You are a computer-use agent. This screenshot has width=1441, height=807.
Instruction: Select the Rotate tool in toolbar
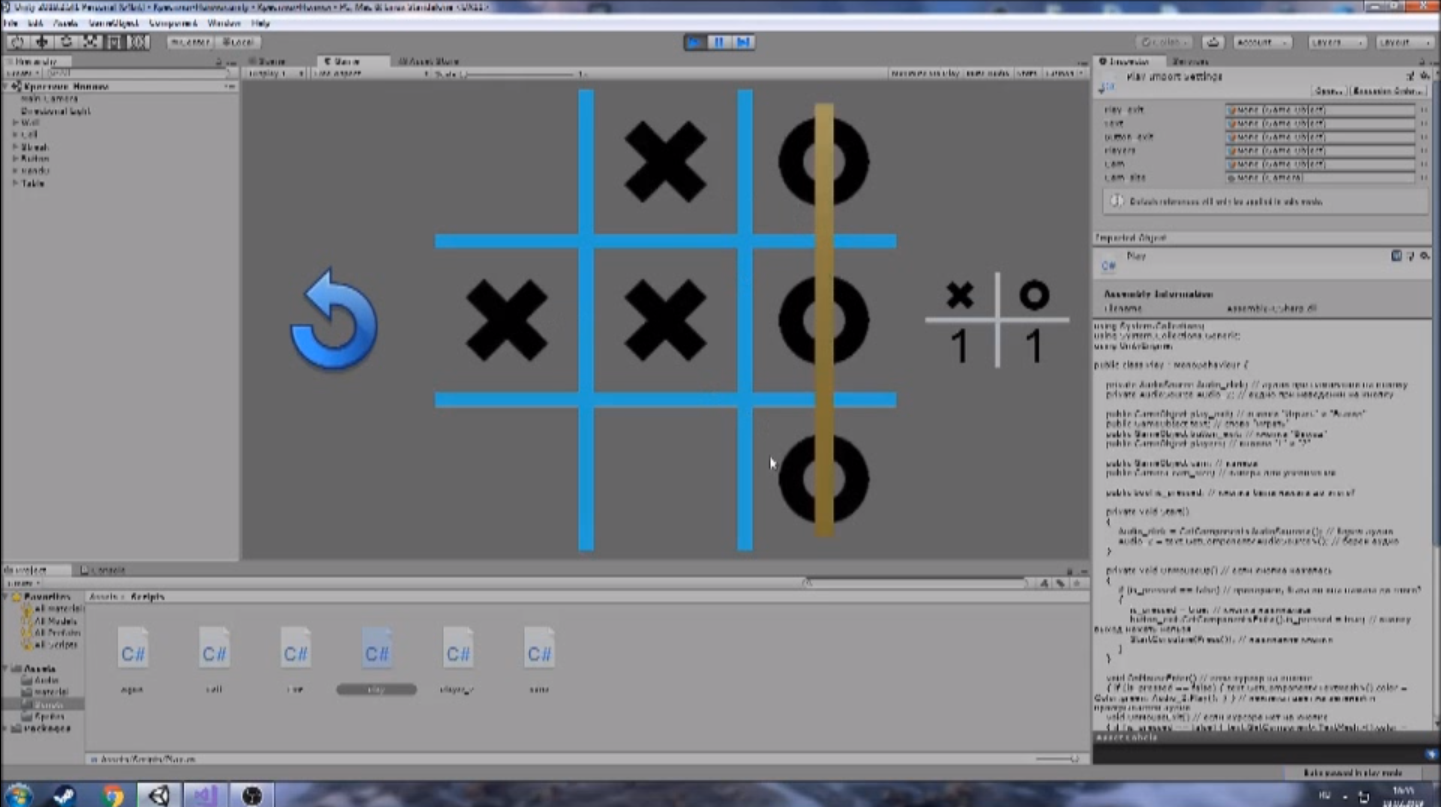[66, 42]
